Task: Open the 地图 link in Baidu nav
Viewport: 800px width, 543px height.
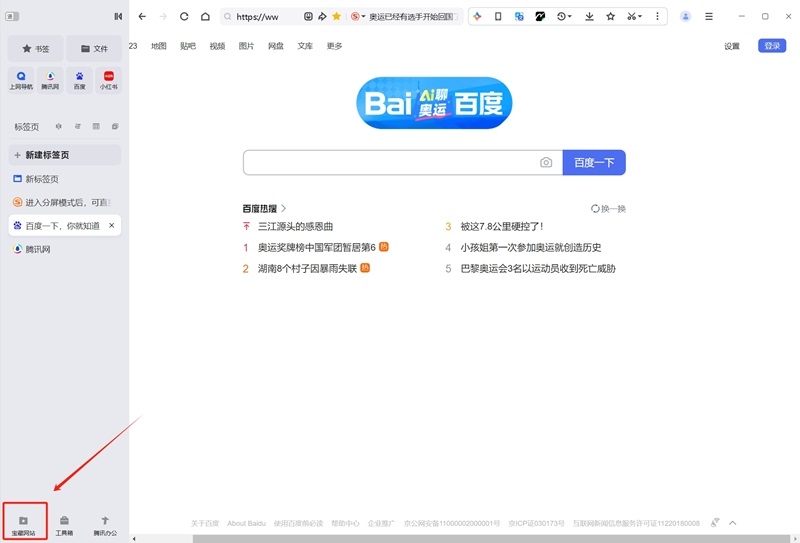Action: [159, 46]
